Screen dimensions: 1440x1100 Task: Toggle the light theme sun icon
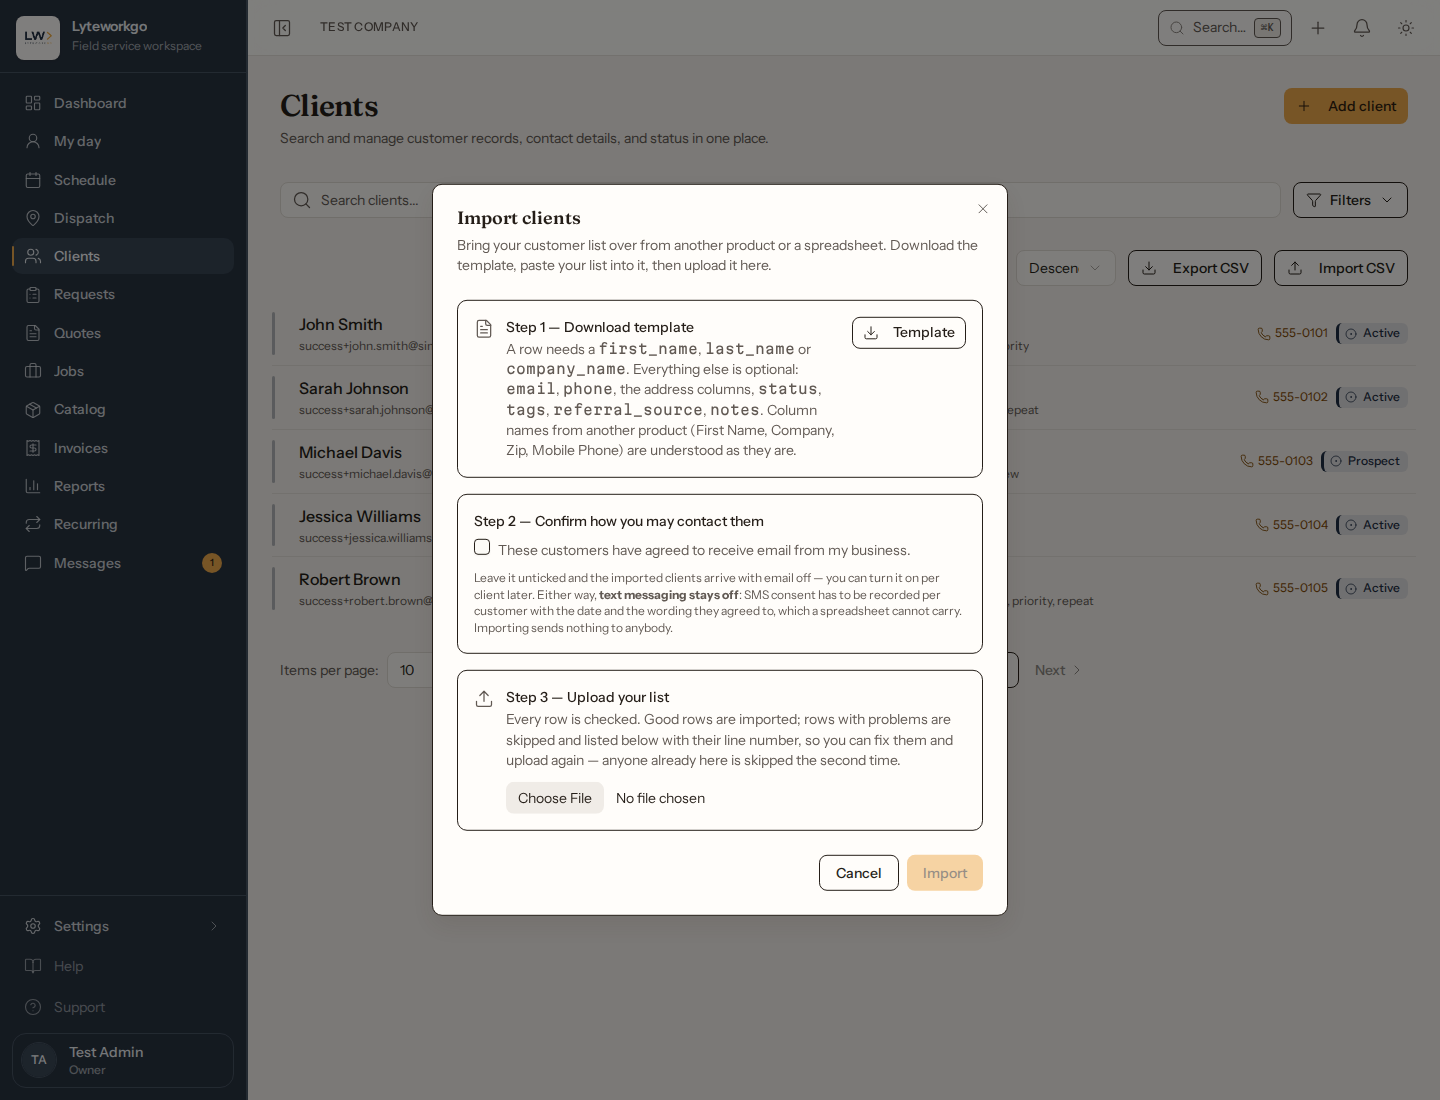point(1406,28)
